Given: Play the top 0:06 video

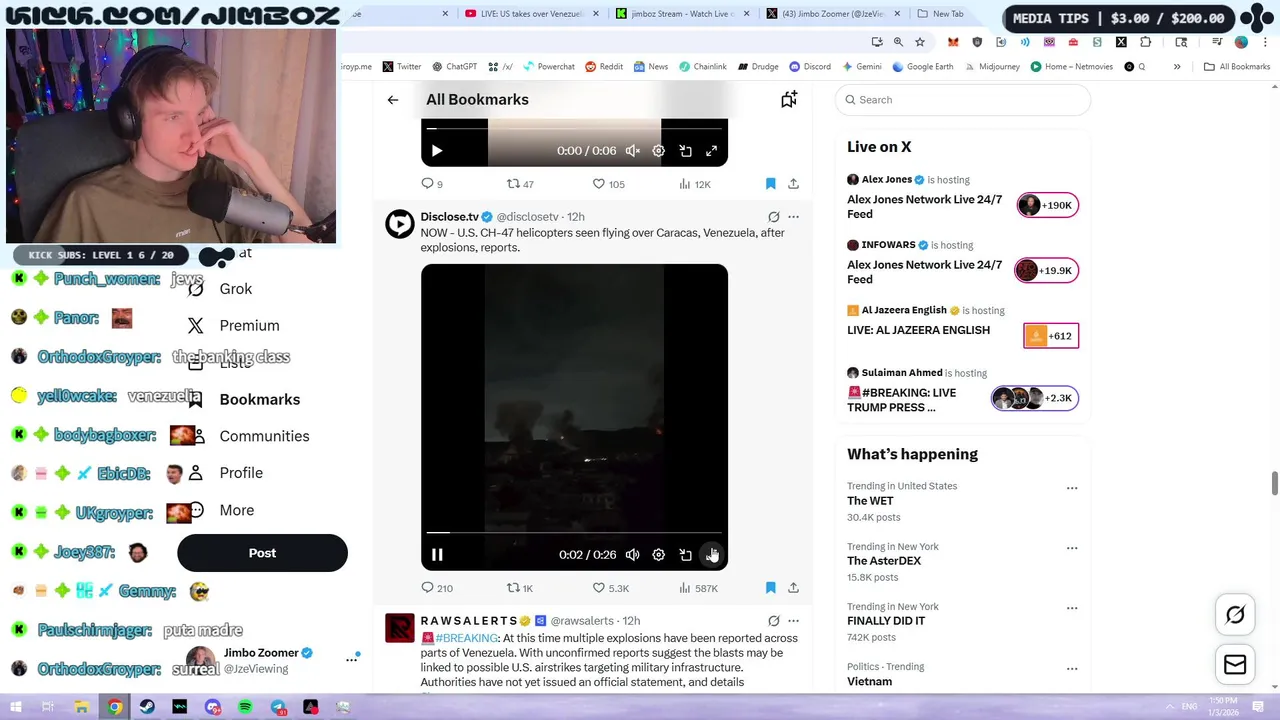Looking at the screenshot, I should click(437, 151).
